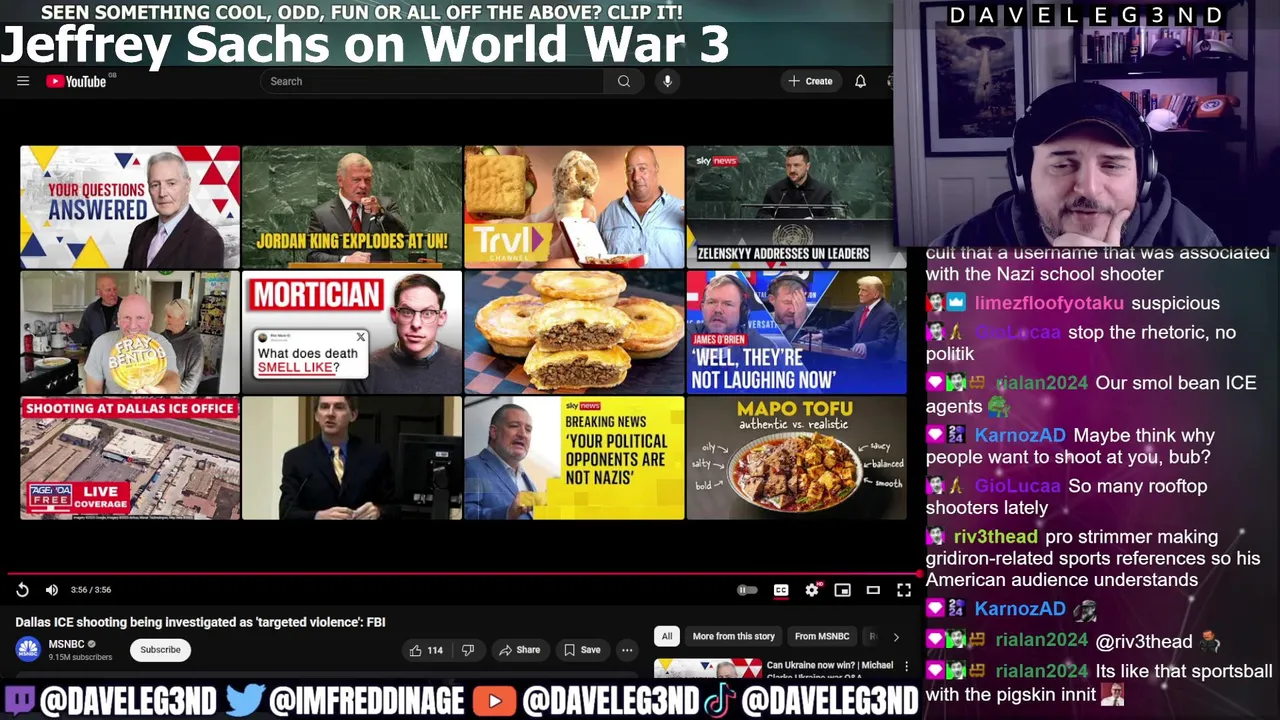Open the MSNBC channel avatar

28,650
